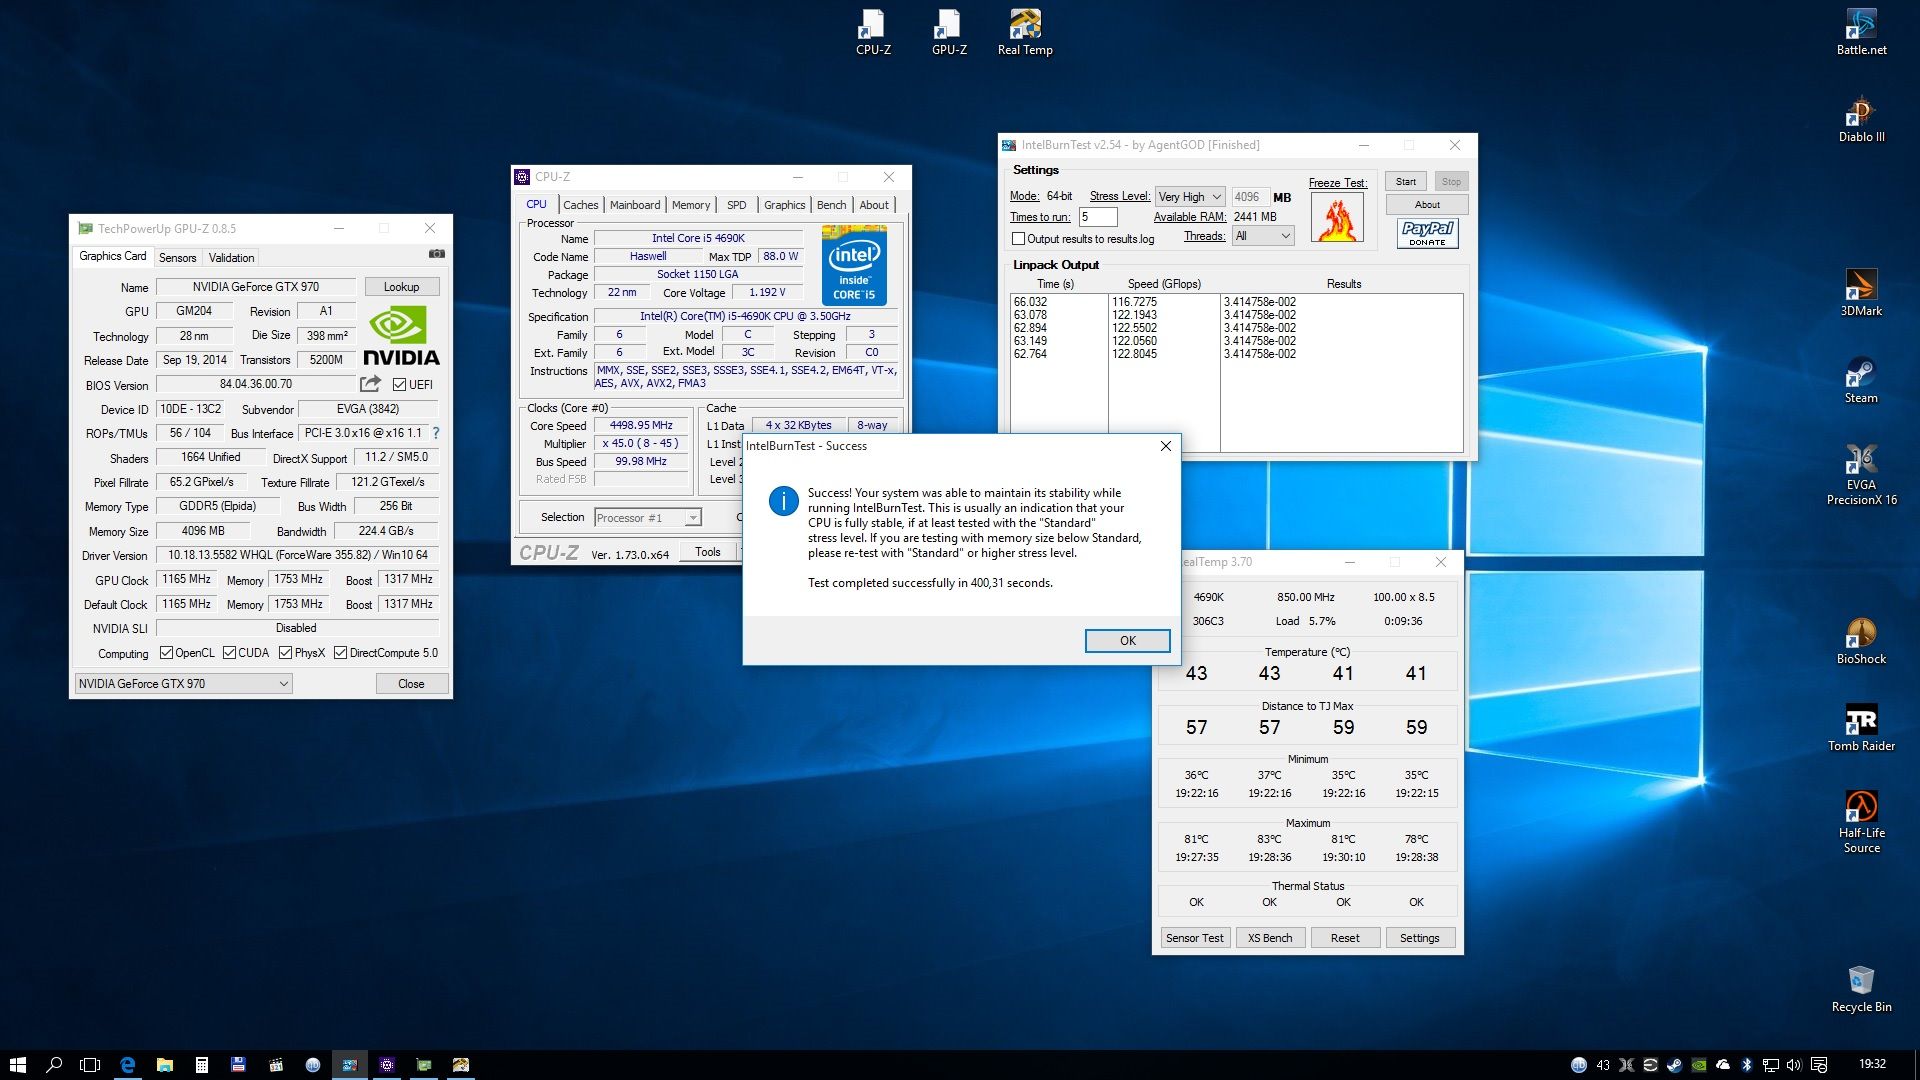This screenshot has width=1920, height=1080.
Task: Click OK in the IntelBurnTest Success dialog
Action: (1127, 641)
